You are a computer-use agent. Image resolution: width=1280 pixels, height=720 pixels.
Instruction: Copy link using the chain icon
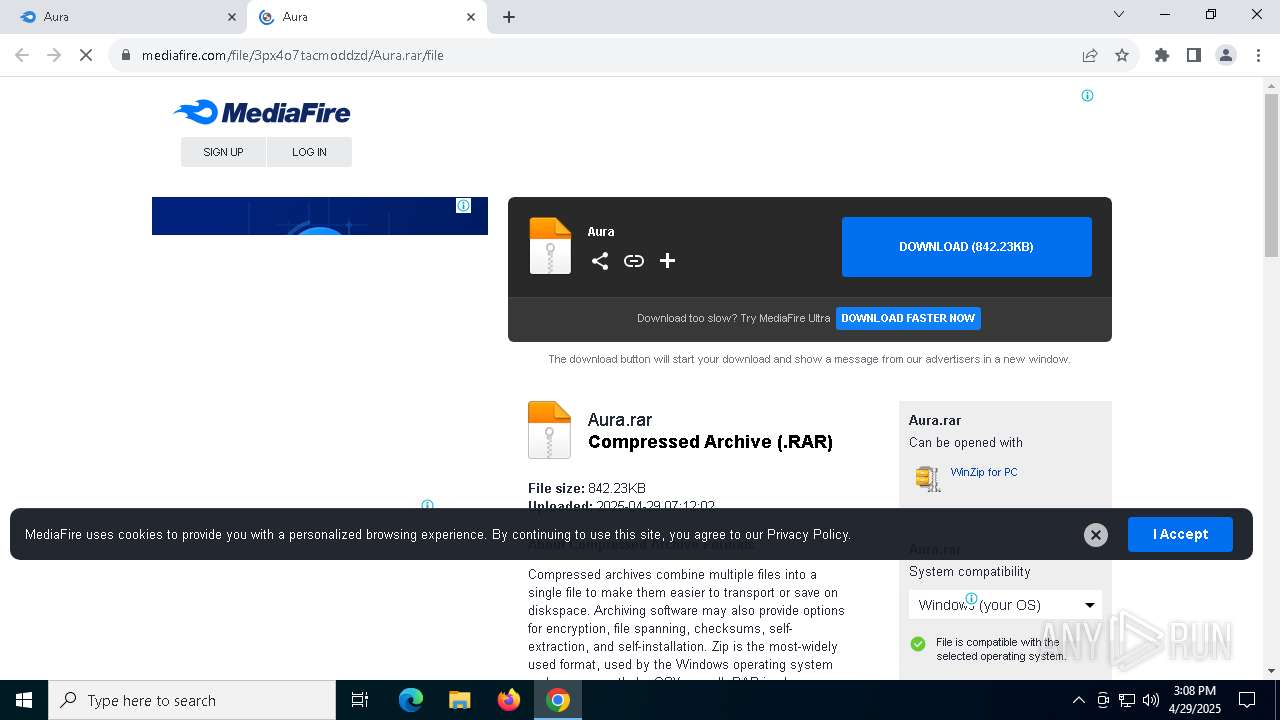[634, 261]
